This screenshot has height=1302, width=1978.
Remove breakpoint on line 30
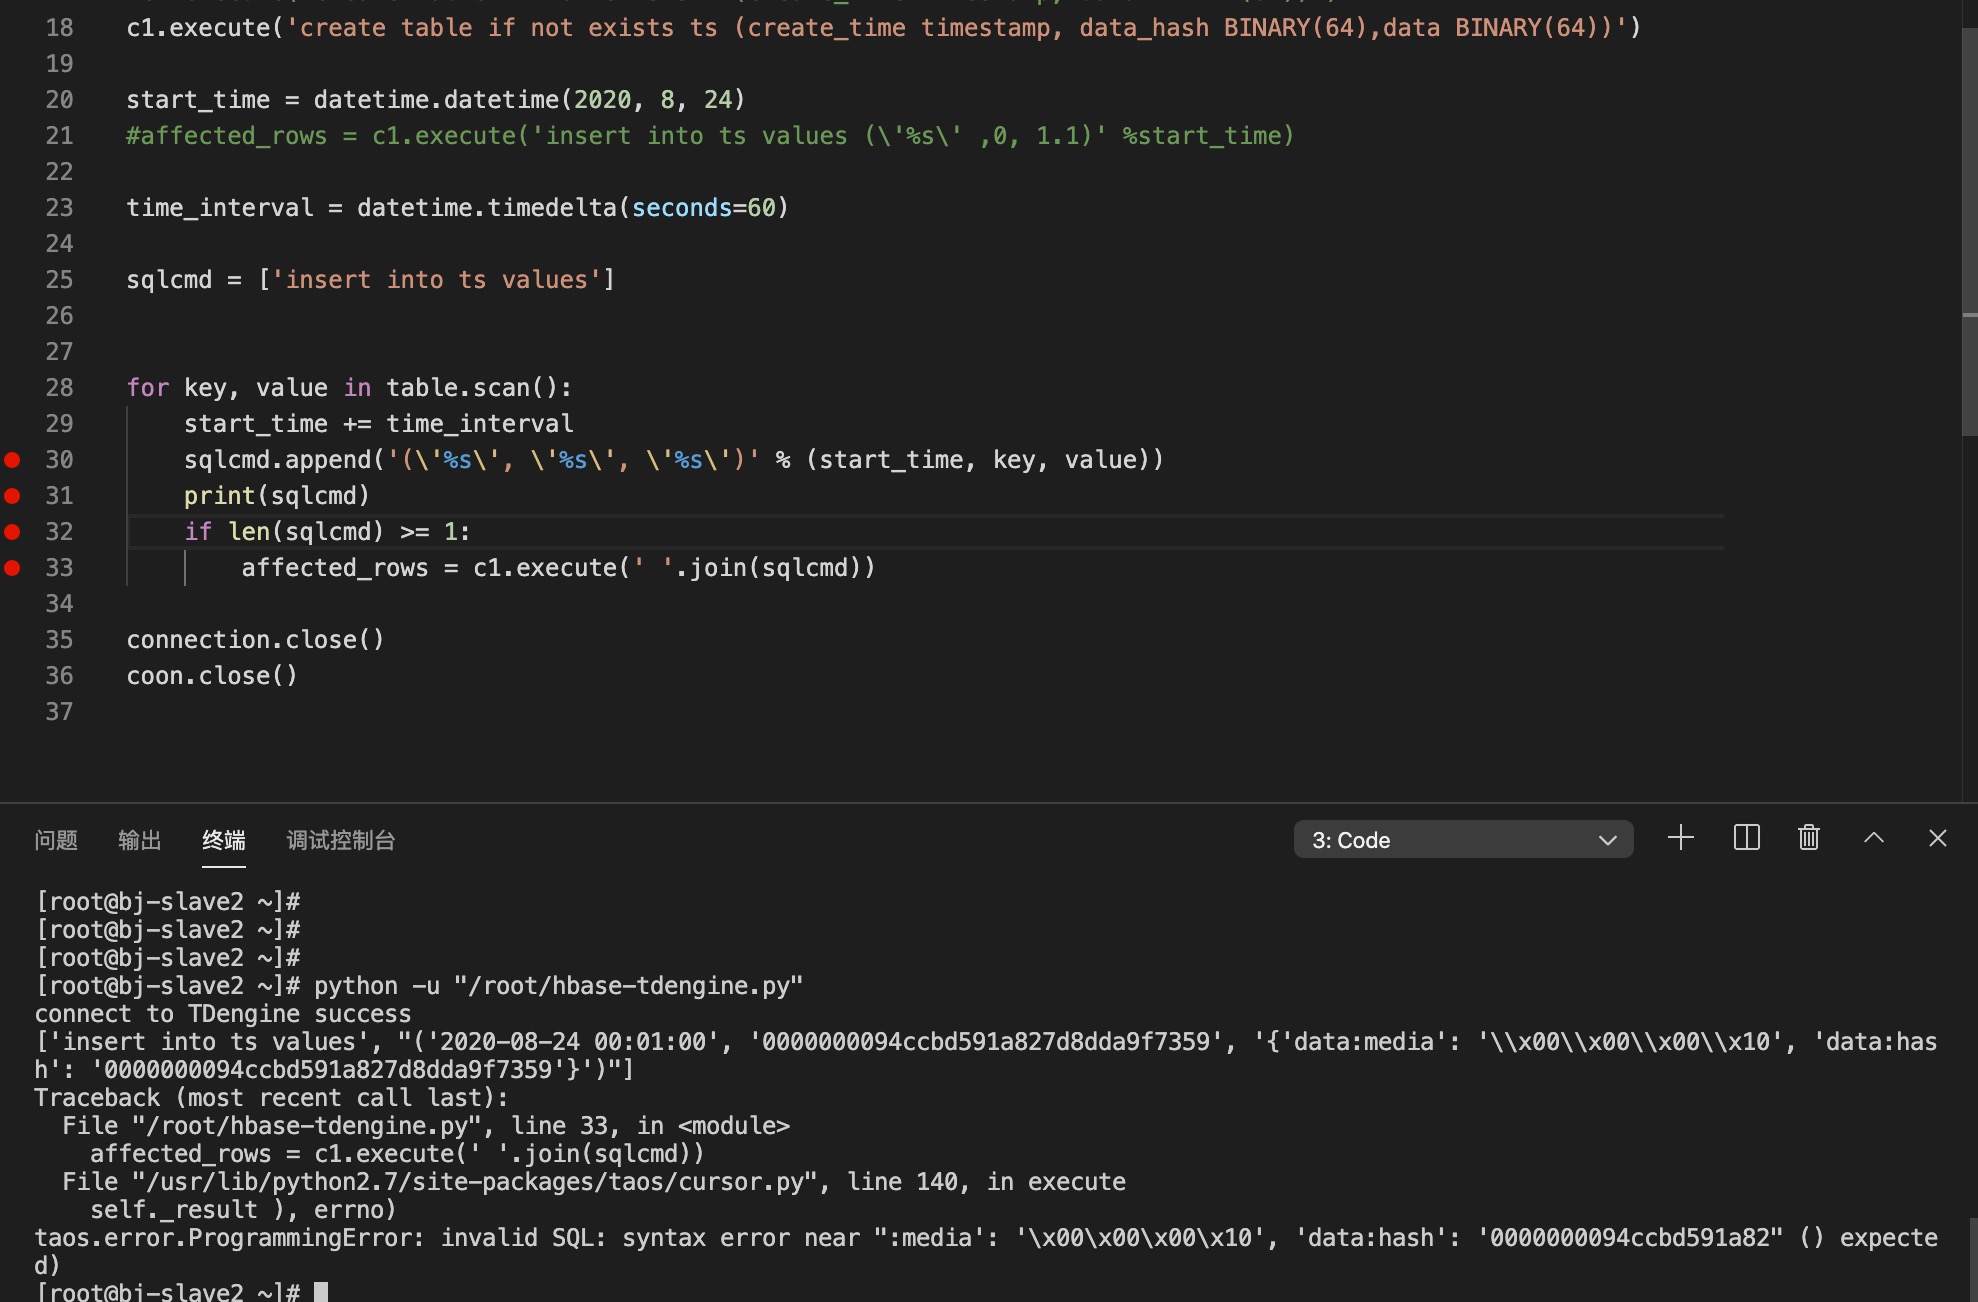[12, 460]
